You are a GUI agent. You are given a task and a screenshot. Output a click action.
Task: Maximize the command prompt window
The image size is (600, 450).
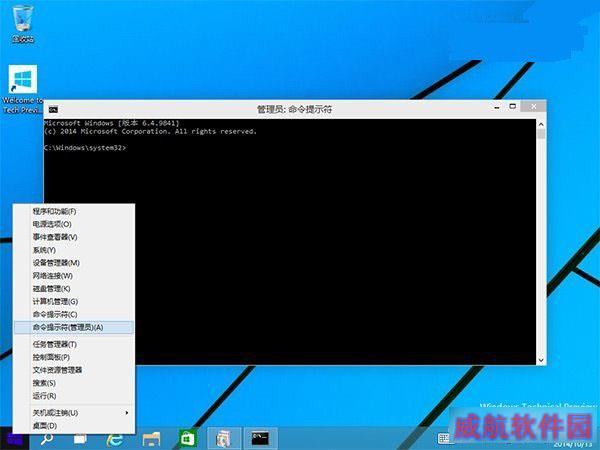512,106
